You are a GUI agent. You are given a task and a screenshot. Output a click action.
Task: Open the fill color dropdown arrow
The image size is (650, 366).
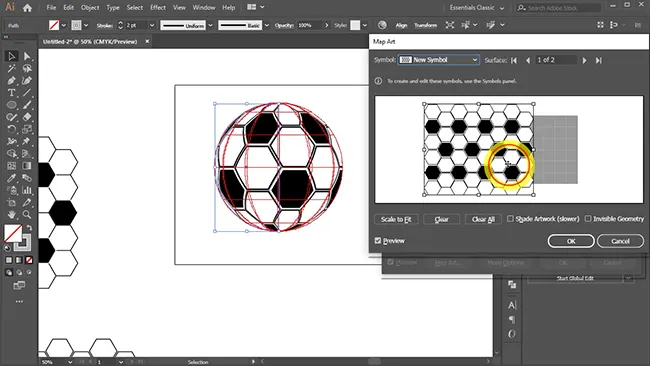pos(63,25)
